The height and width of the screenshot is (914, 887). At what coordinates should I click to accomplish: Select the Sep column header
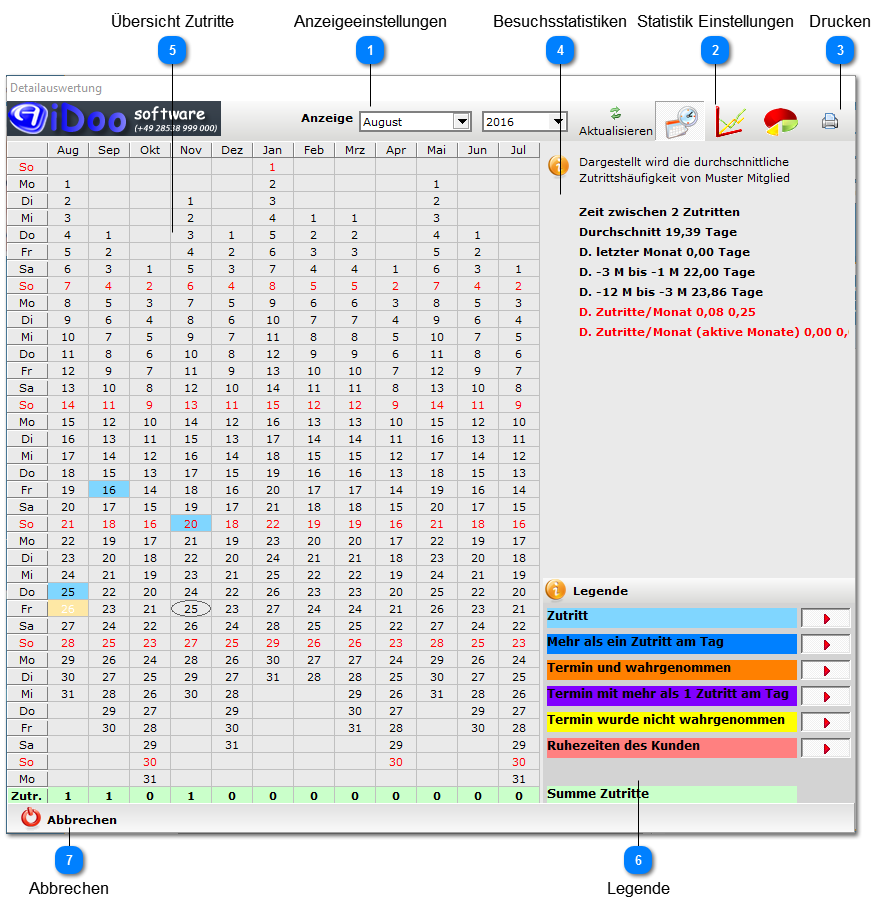108,150
